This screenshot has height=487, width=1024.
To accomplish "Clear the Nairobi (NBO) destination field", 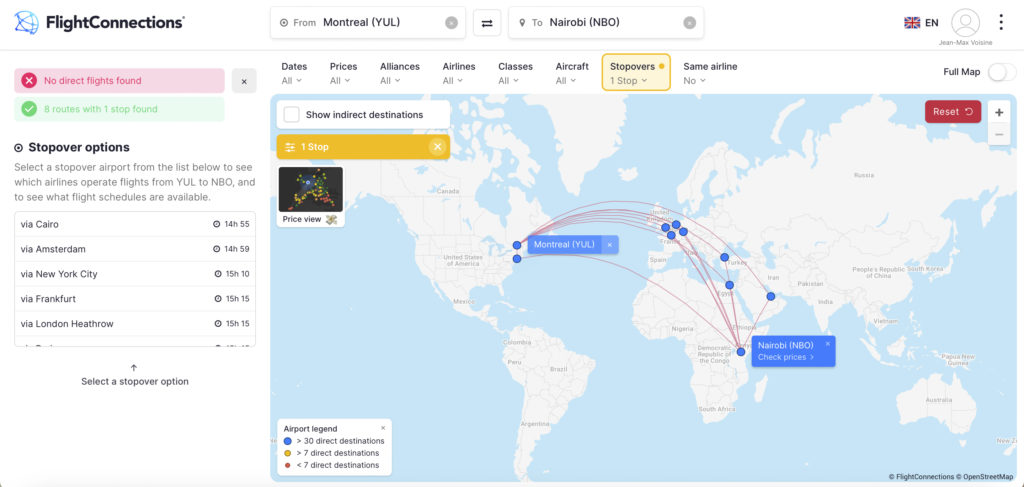I will coord(689,23).
